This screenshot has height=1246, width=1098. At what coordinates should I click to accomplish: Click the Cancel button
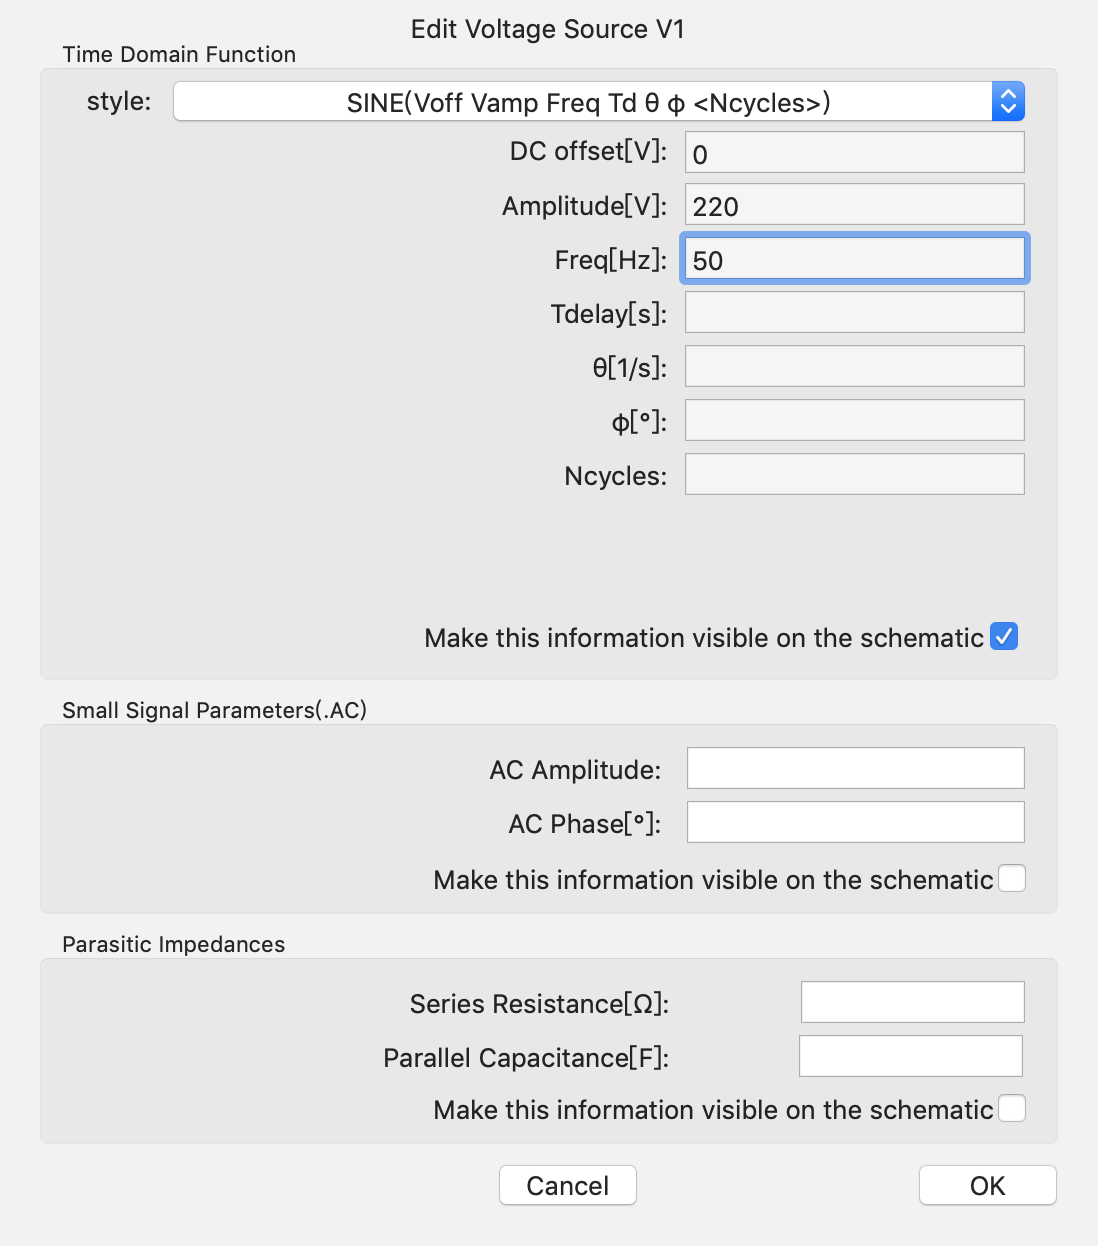pyautogui.click(x=567, y=1185)
